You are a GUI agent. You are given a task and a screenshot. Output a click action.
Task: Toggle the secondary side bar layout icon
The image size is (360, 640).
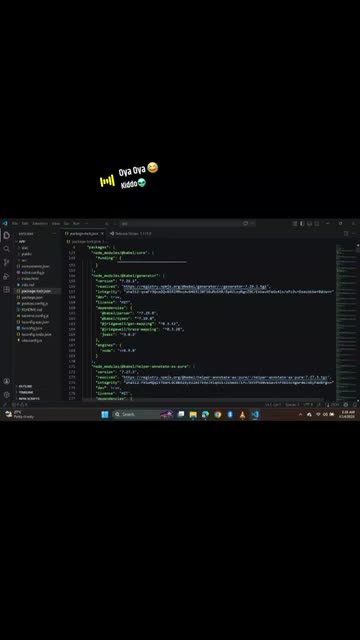(x=317, y=224)
